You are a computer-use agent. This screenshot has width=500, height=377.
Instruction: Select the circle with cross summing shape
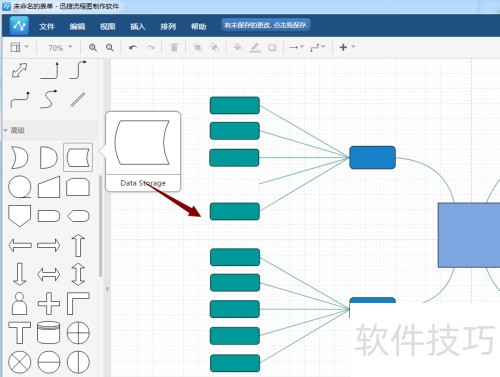coord(78,333)
